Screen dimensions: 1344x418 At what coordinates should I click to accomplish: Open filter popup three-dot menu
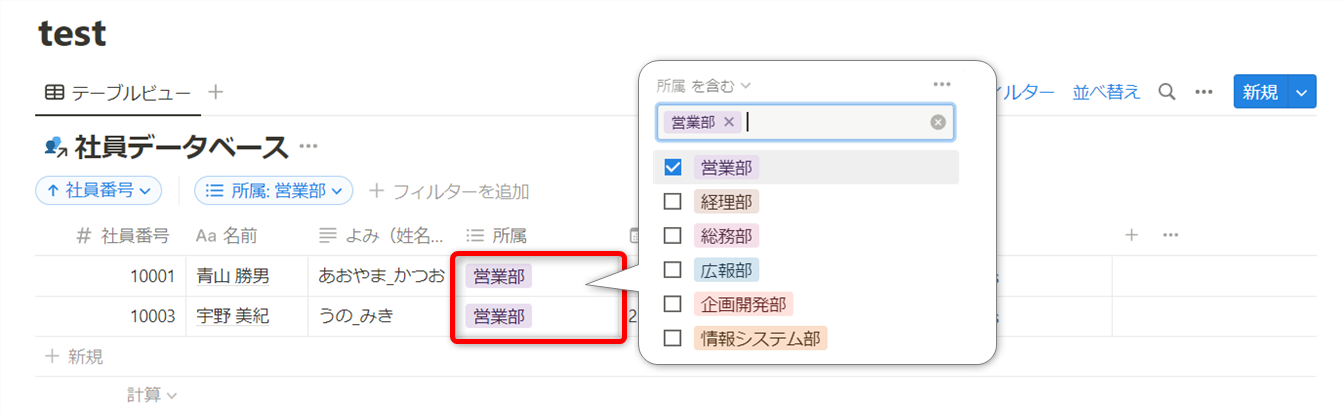pos(941,85)
